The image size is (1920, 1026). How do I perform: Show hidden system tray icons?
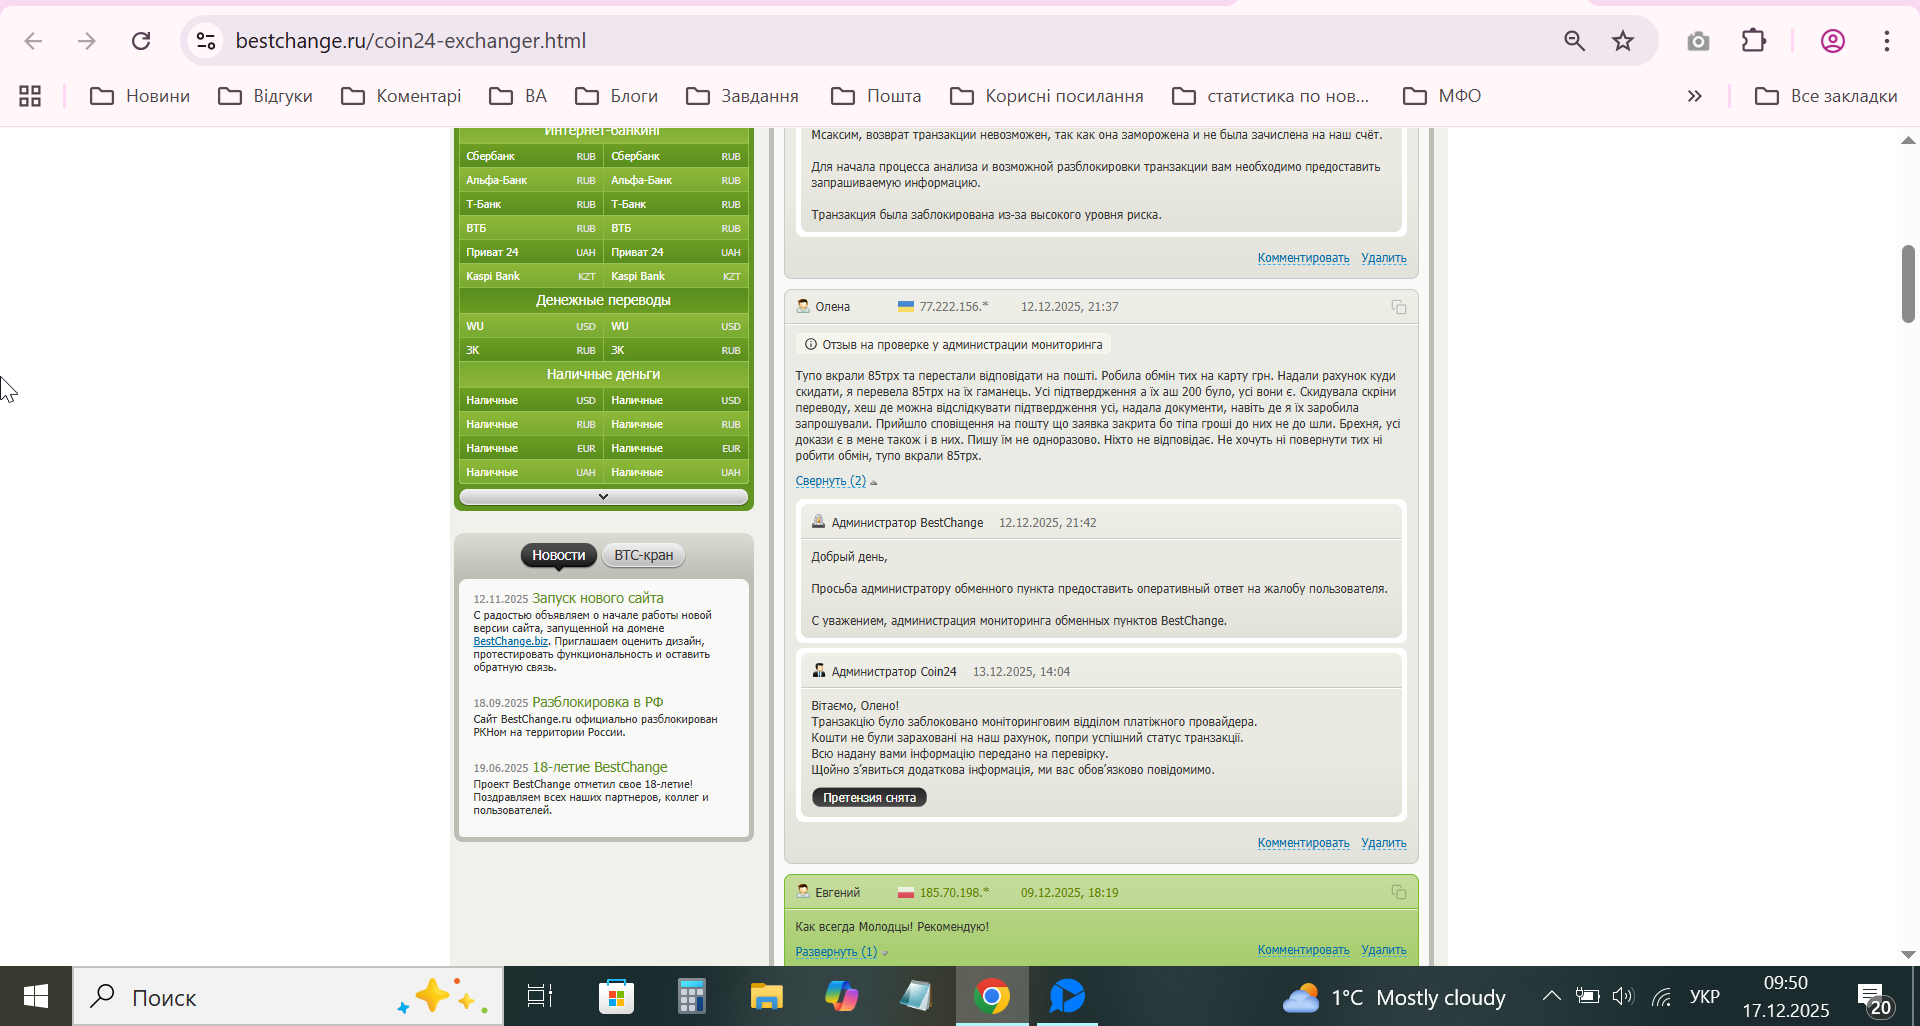[1551, 997]
